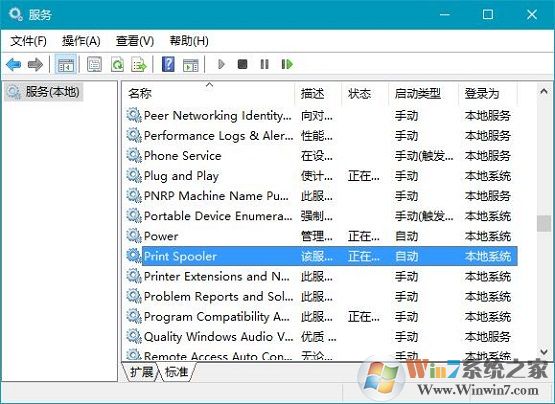Screen dimensions: 555x404
Task: Sort by the 描述 column header
Action: click(318, 94)
